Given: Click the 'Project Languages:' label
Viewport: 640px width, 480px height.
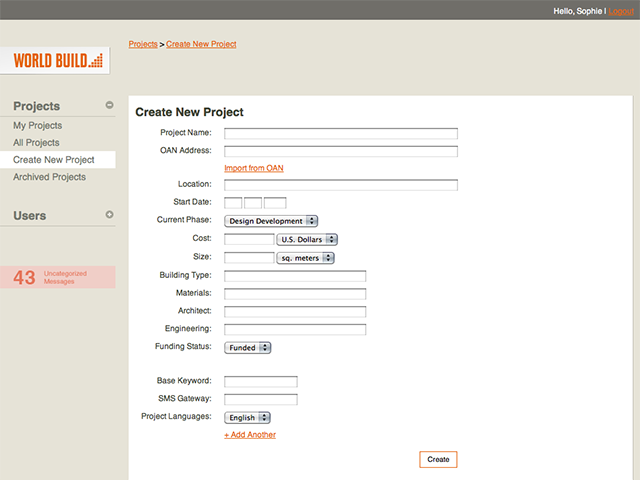Looking at the screenshot, I should click(176, 416).
